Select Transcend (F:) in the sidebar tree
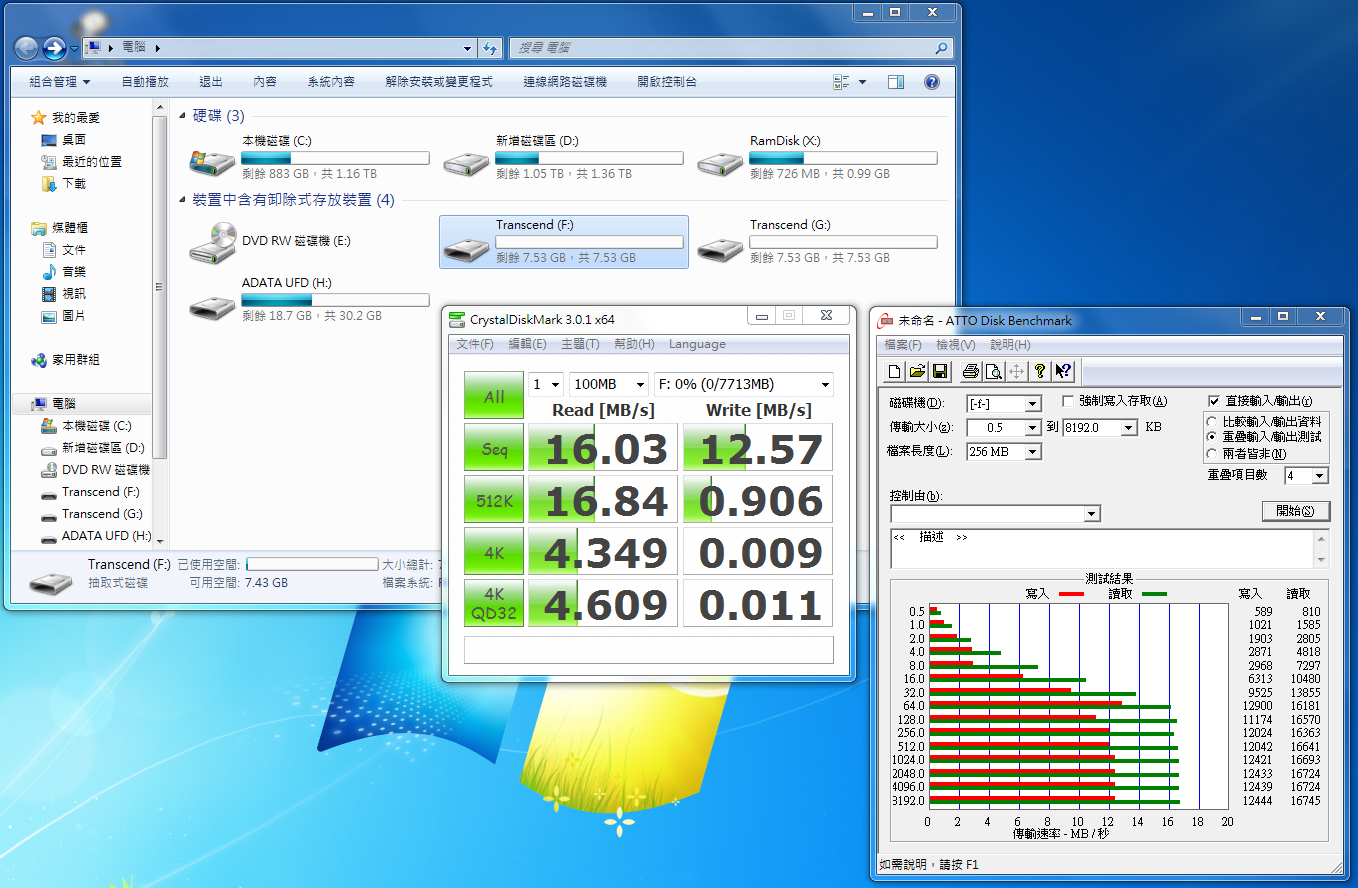The width and height of the screenshot is (1358, 888). click(x=100, y=492)
